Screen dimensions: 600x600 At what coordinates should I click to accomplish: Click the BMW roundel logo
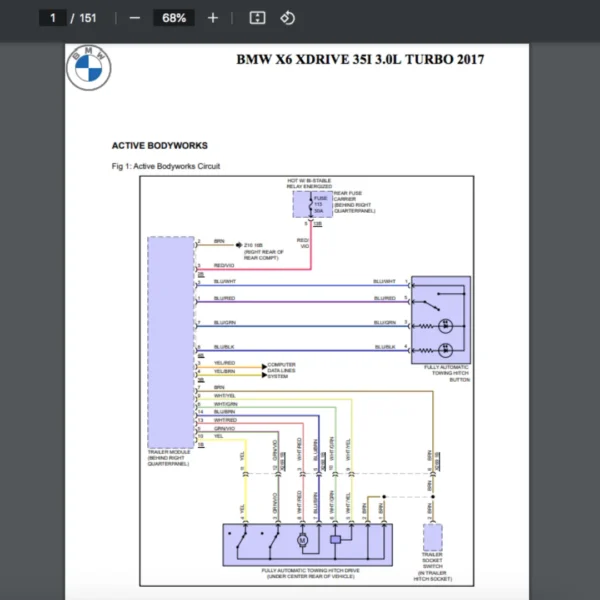[x=89, y=68]
